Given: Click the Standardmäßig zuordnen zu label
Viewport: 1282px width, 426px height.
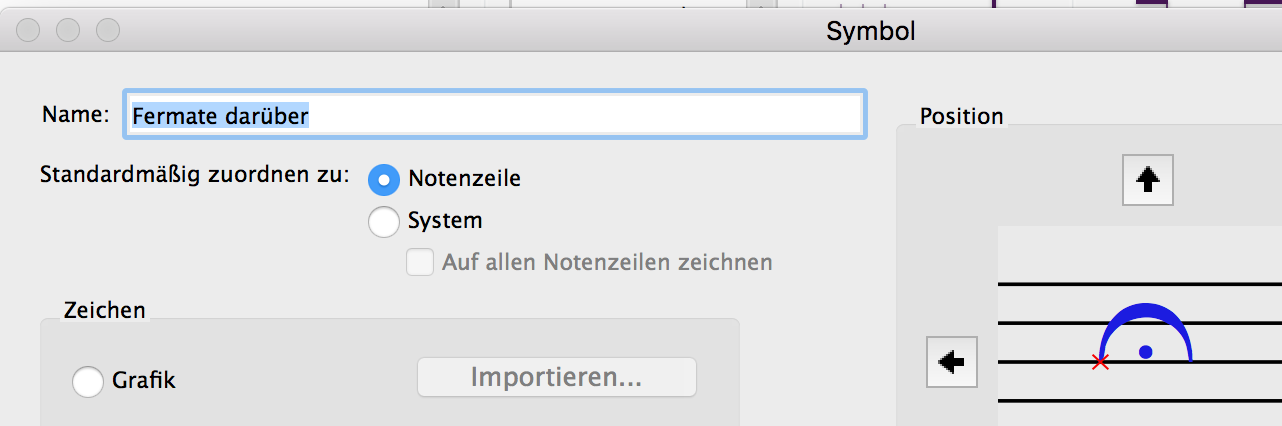Looking at the screenshot, I should pyautogui.click(x=195, y=175).
